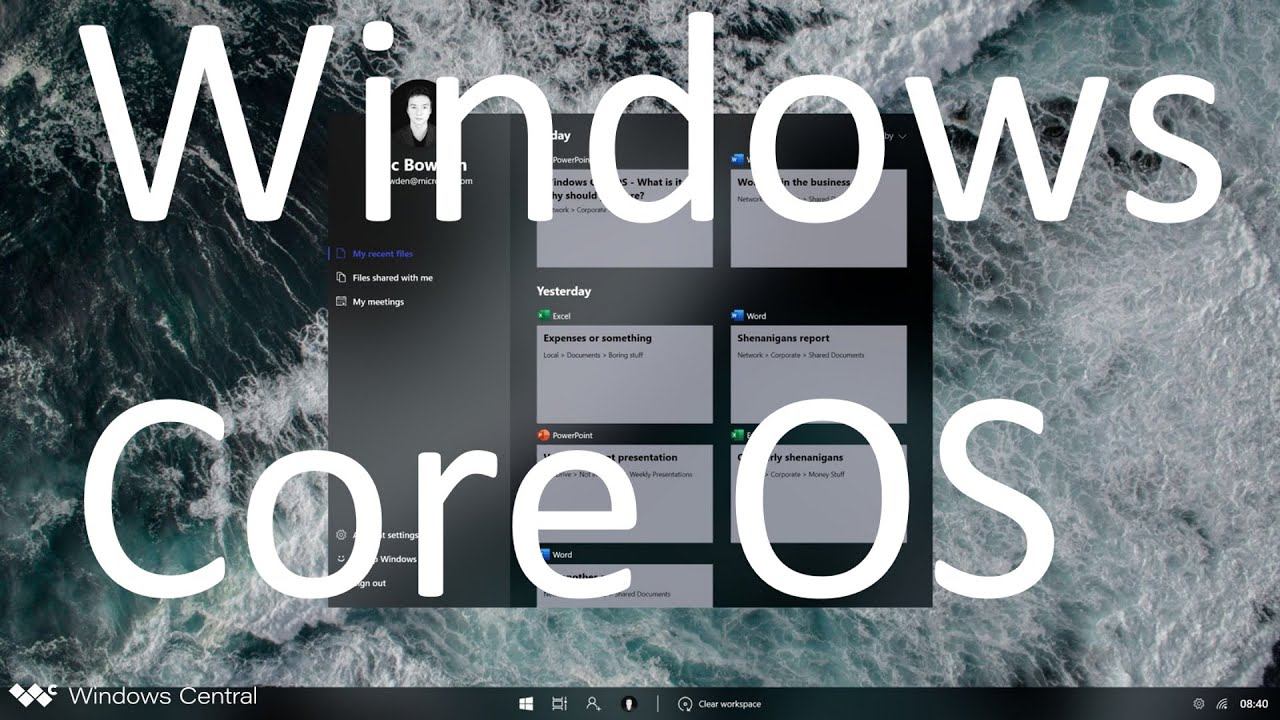This screenshot has height=720, width=1280.
Task: Open the user avatar in the taskbar
Action: coord(629,704)
